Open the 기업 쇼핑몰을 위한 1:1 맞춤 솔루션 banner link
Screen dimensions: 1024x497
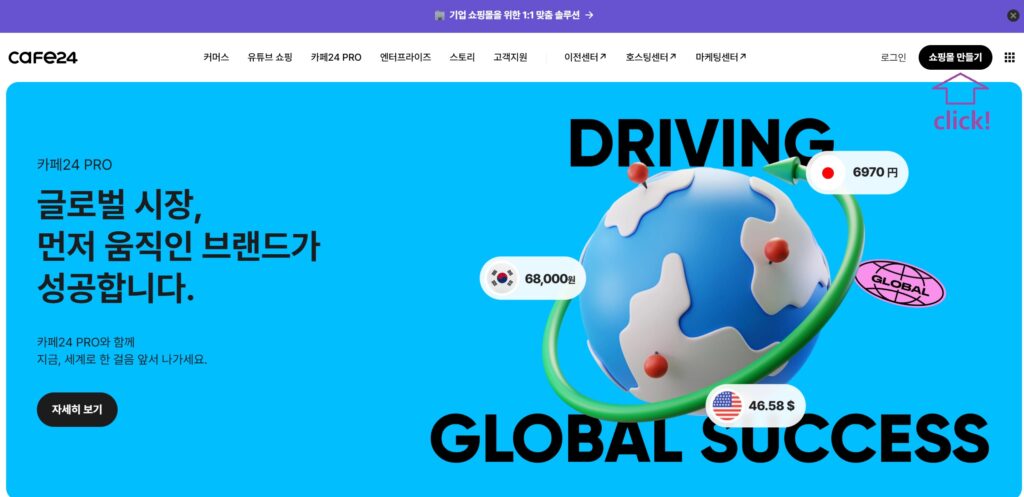[x=513, y=15]
